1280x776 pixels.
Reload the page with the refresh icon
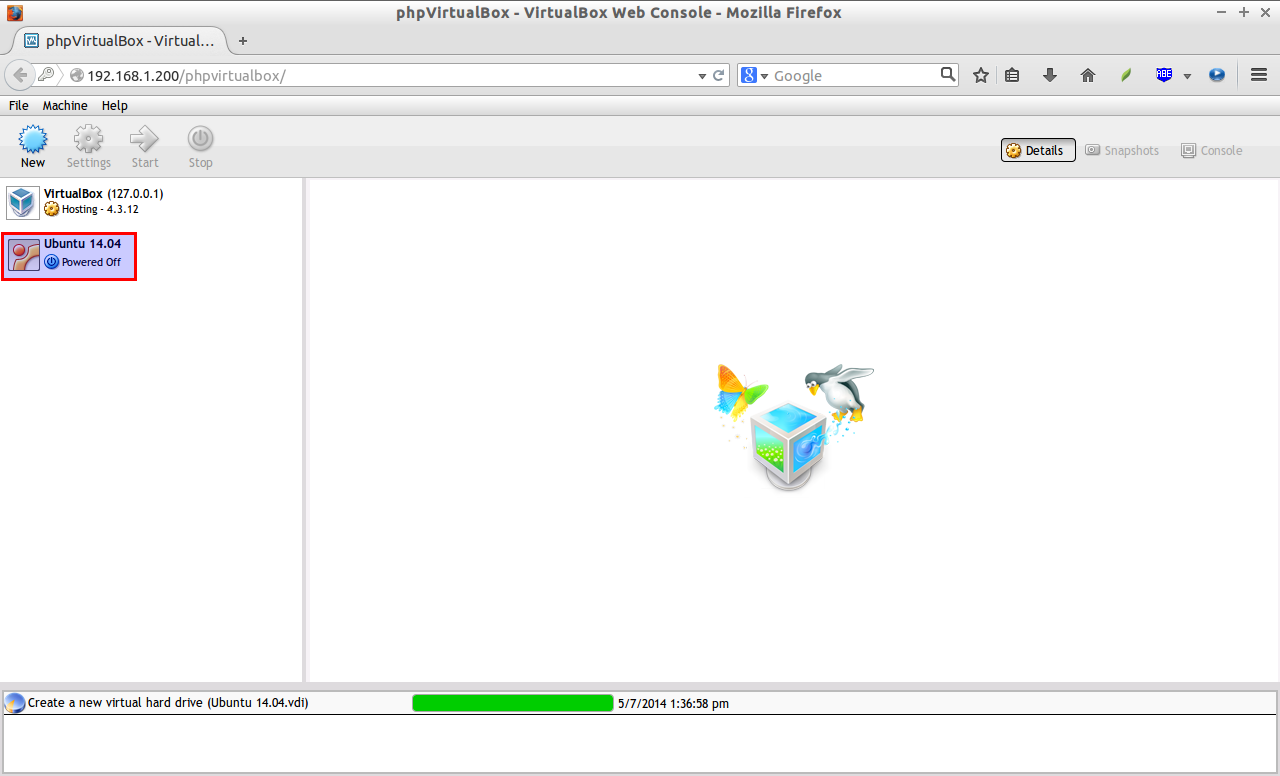pyautogui.click(x=718, y=75)
